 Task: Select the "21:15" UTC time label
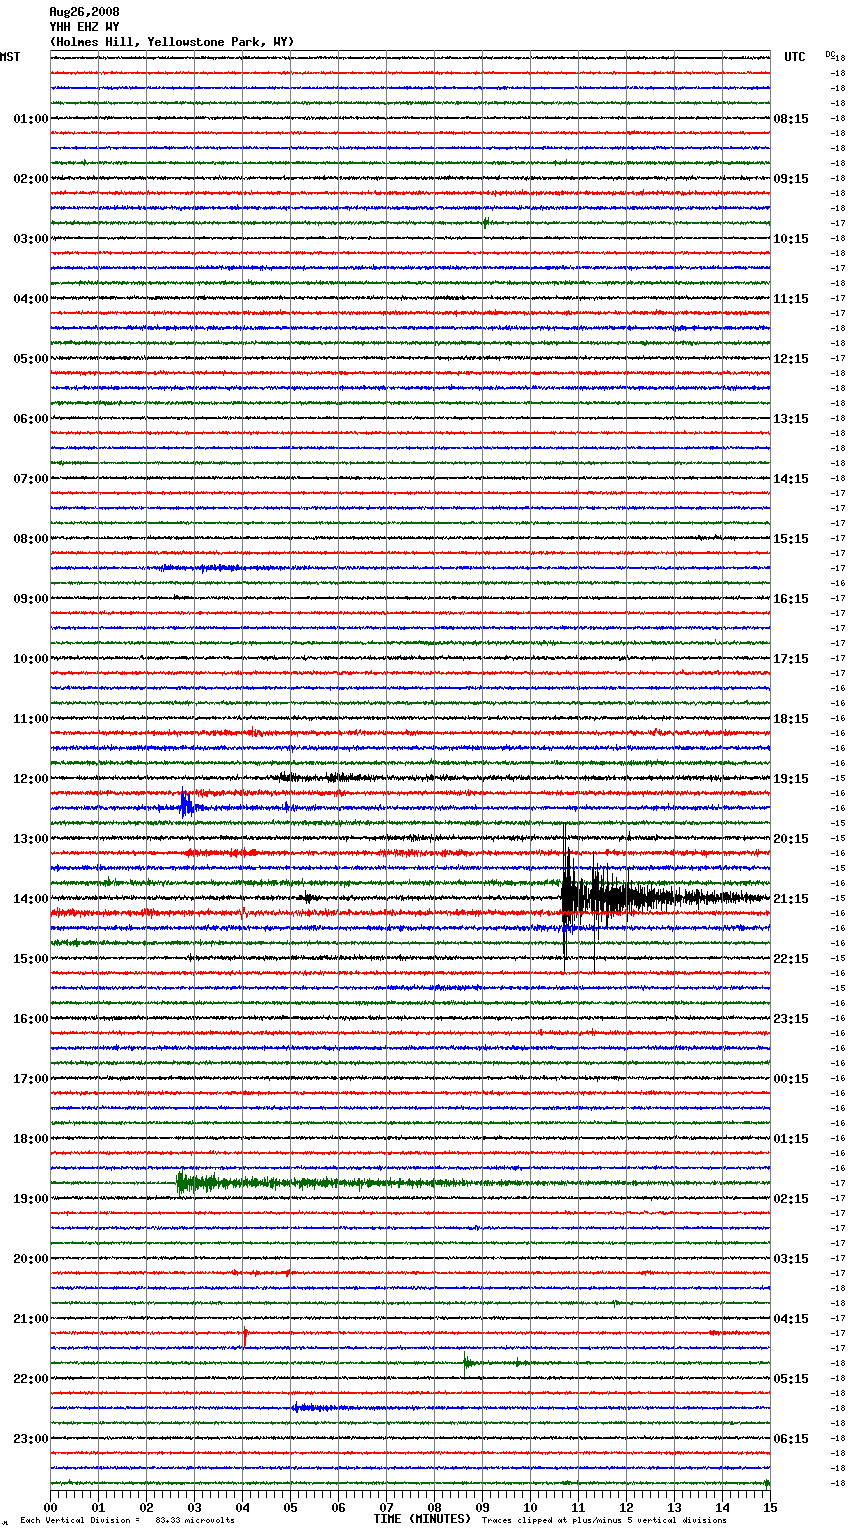click(791, 899)
